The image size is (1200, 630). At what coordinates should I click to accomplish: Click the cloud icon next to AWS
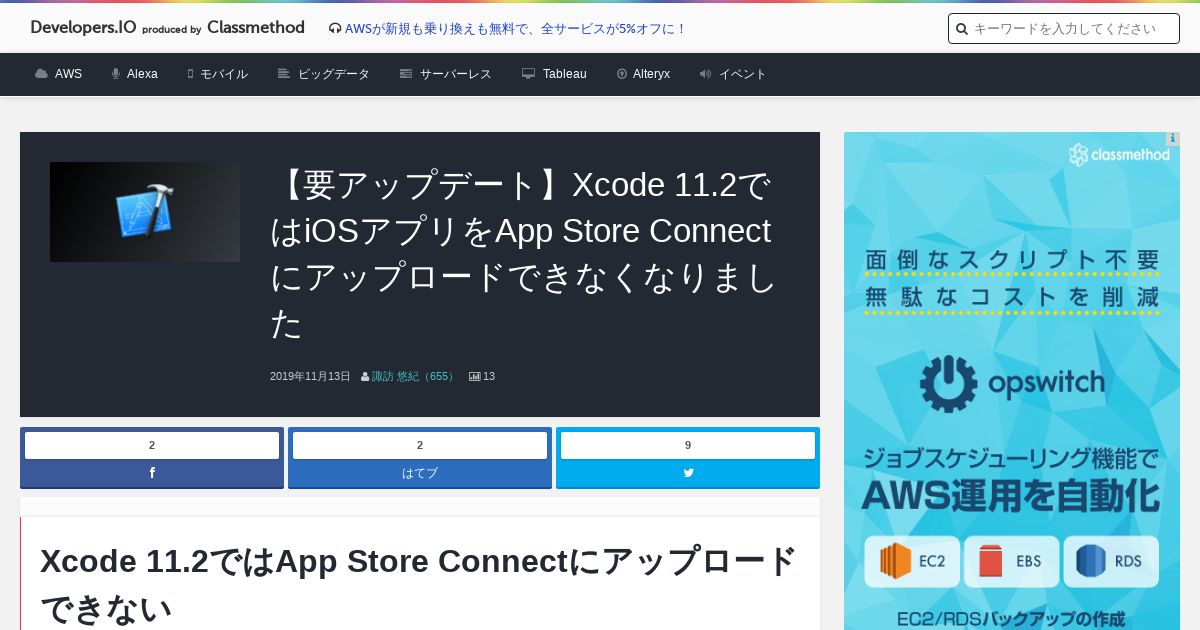point(41,74)
